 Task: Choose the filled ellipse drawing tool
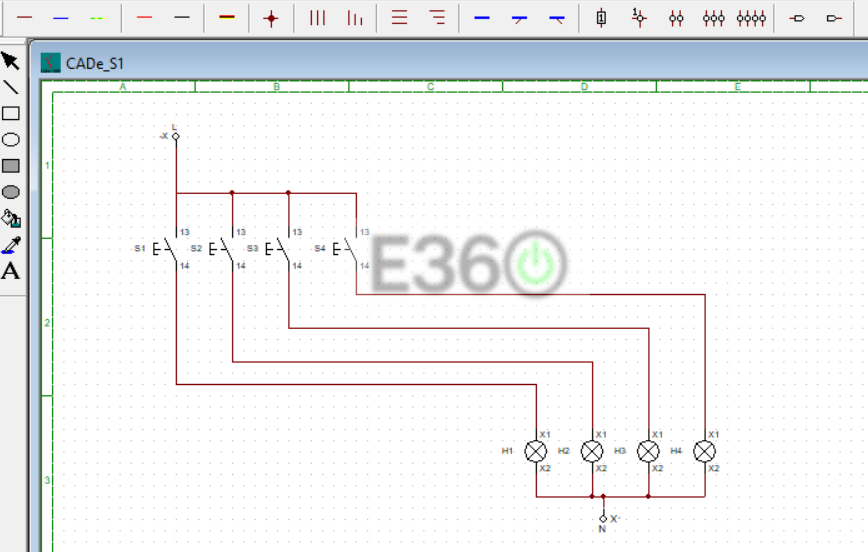[x=11, y=192]
